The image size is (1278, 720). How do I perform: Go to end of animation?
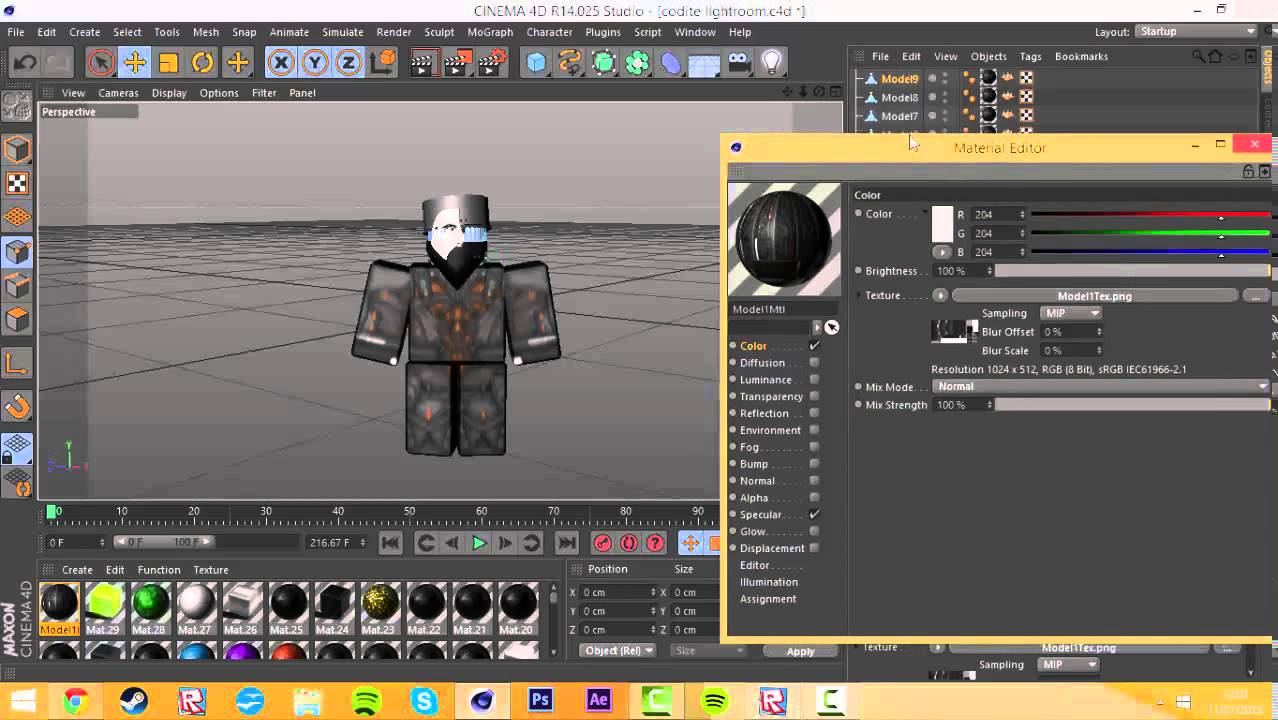[567, 543]
